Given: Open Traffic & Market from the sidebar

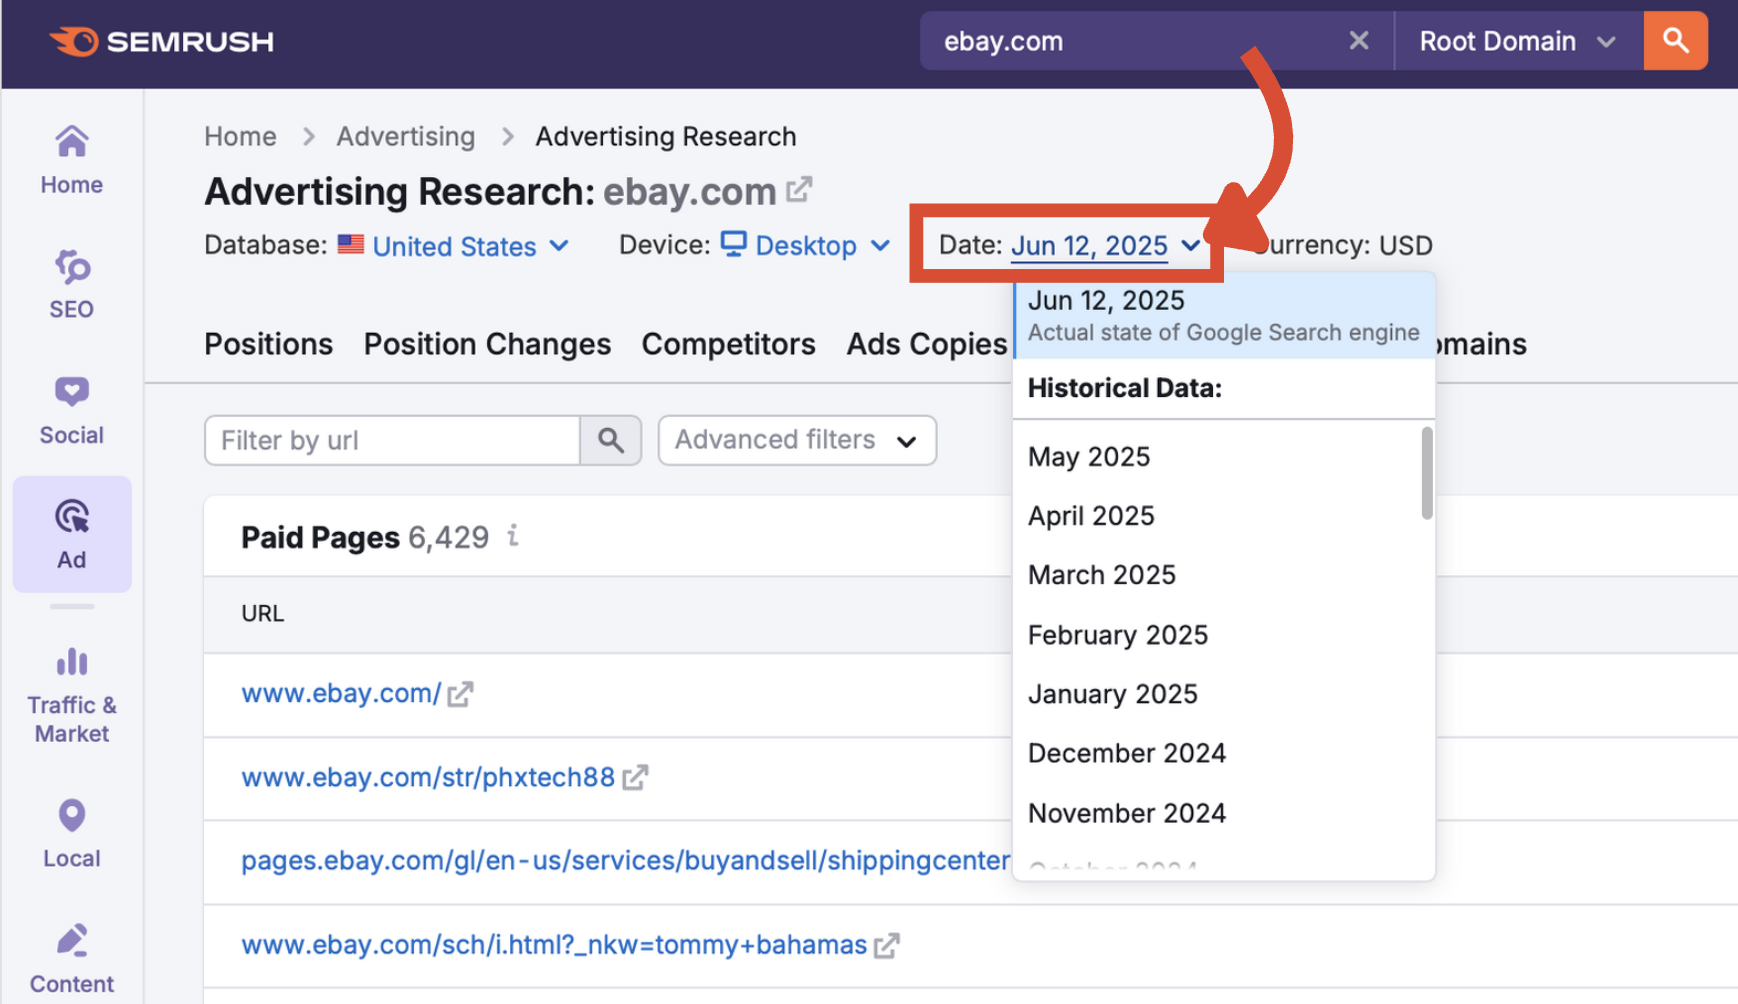Looking at the screenshot, I should tap(71, 690).
